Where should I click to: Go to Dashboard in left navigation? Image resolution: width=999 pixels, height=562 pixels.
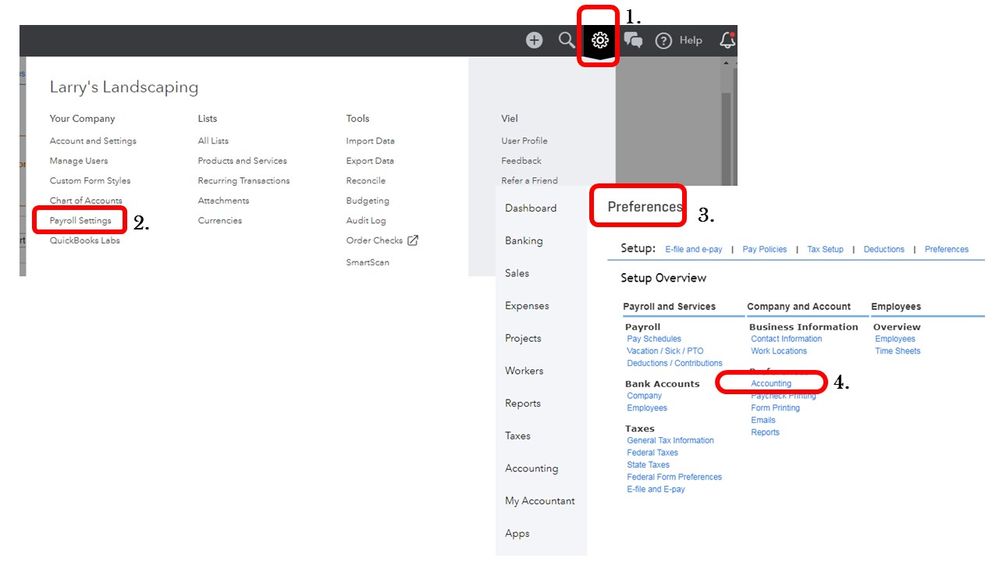[531, 208]
